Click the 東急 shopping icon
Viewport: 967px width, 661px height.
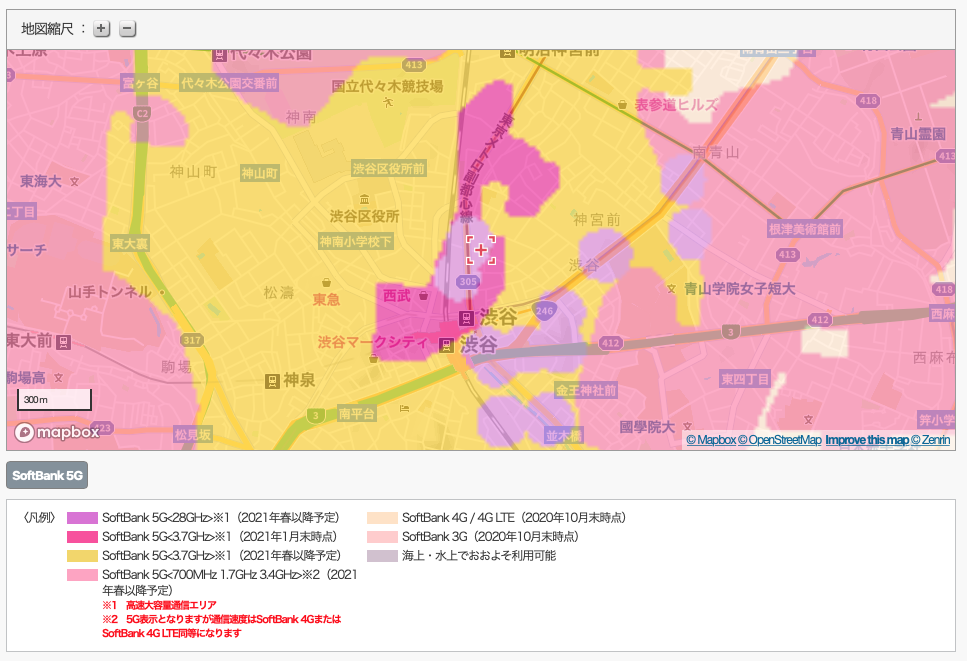point(326,283)
